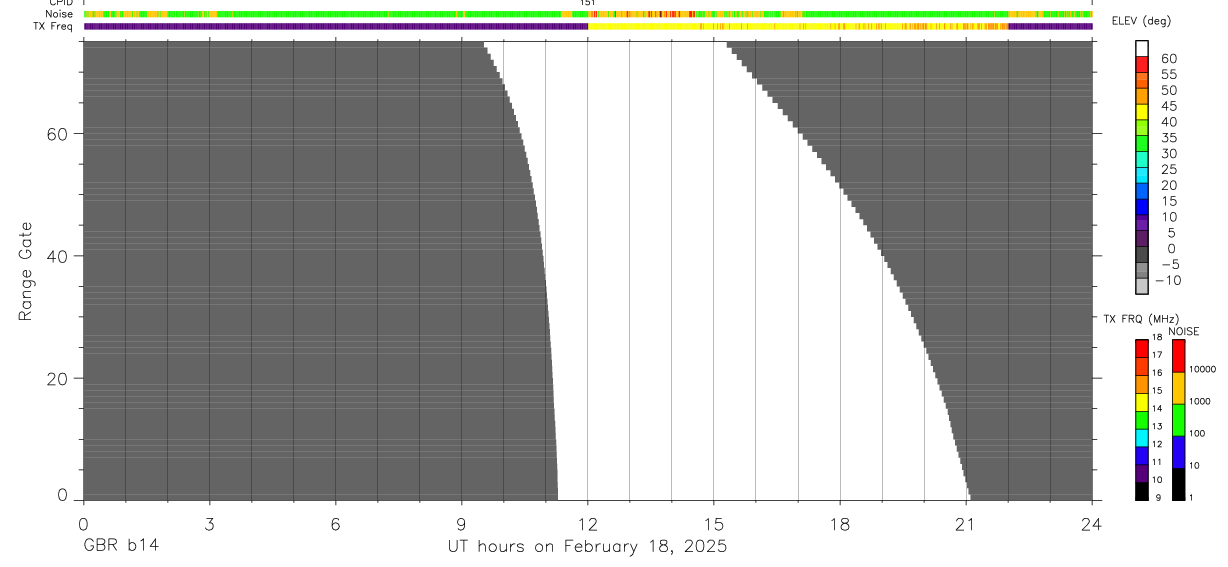Viewport: 1228px width, 567px height.
Task: Select x-axis tick label '24'
Action: (x=1092, y=524)
